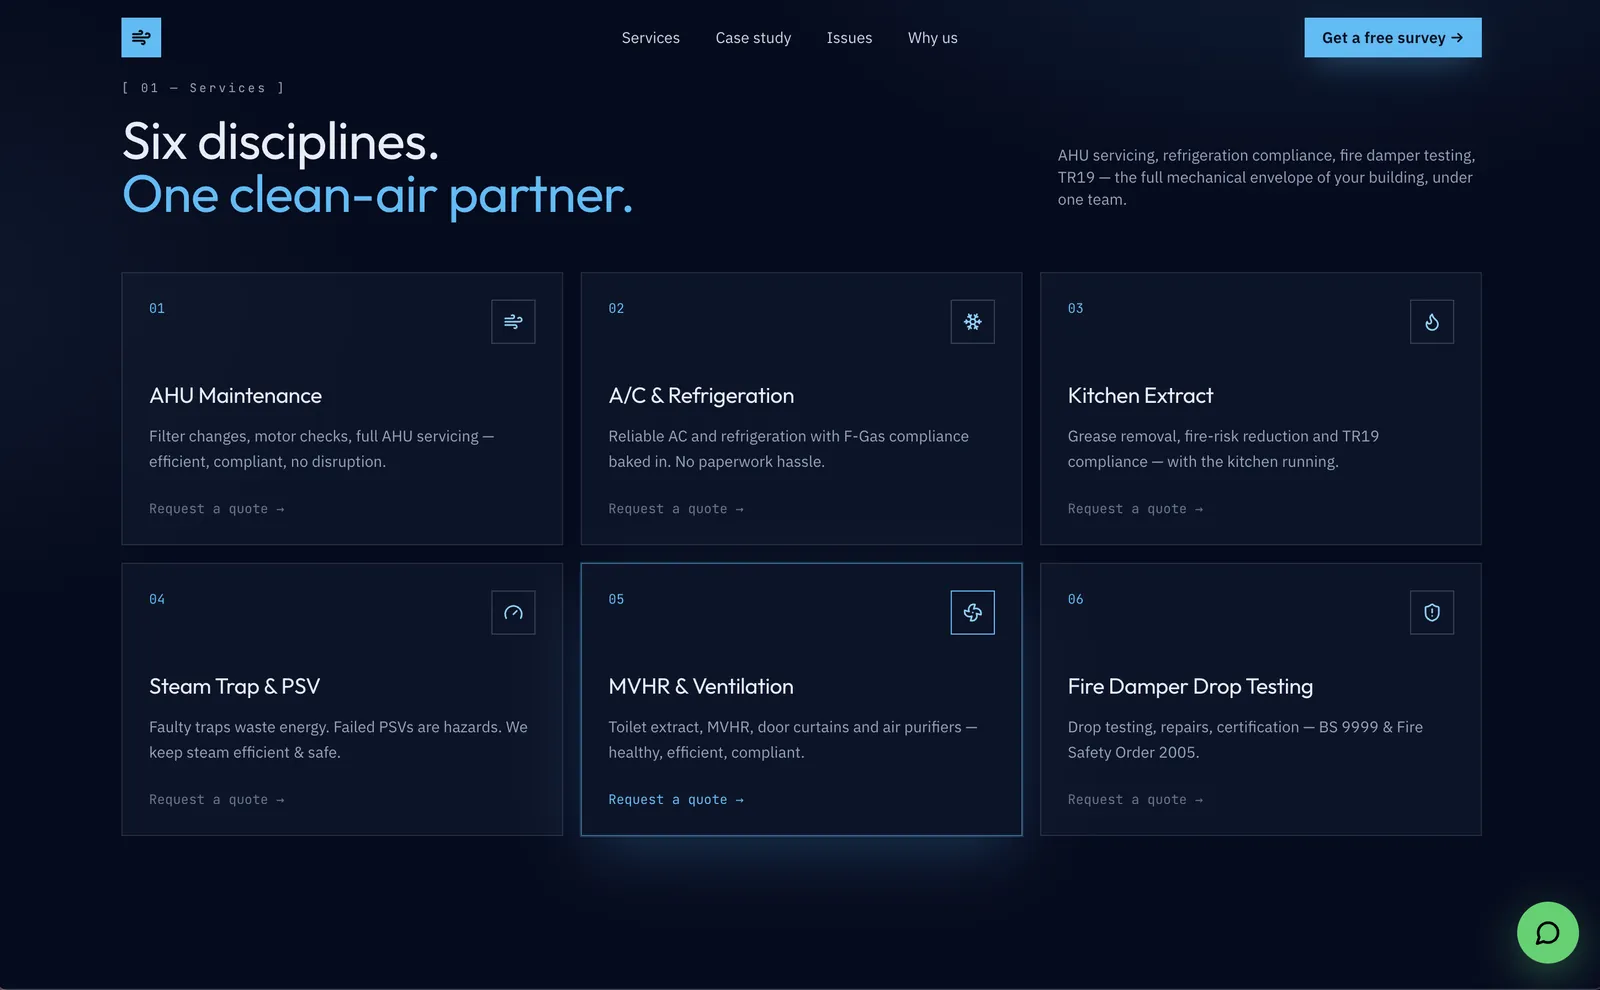Image resolution: width=1600 pixels, height=990 pixels.
Task: Click the 'One clean-air partner.' headline
Action: [378, 195]
